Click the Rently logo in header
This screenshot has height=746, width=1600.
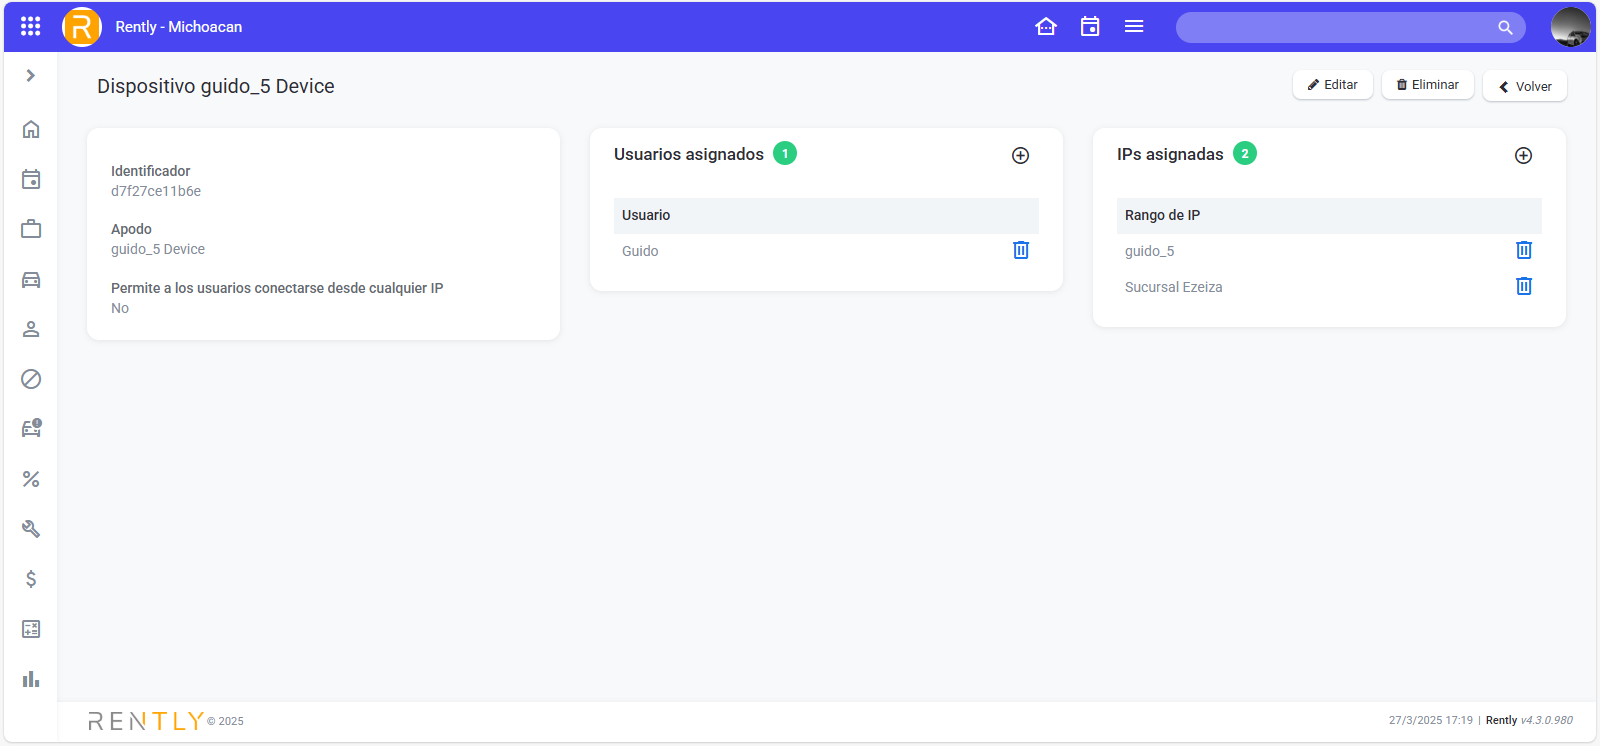pos(82,27)
